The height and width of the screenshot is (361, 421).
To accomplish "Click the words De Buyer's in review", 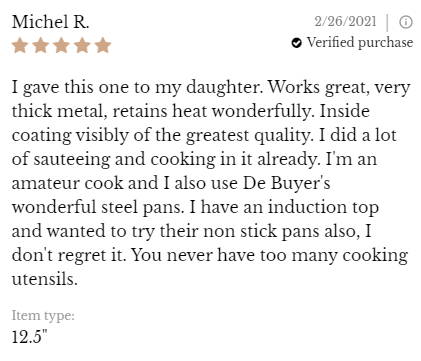I will click(x=287, y=183).
